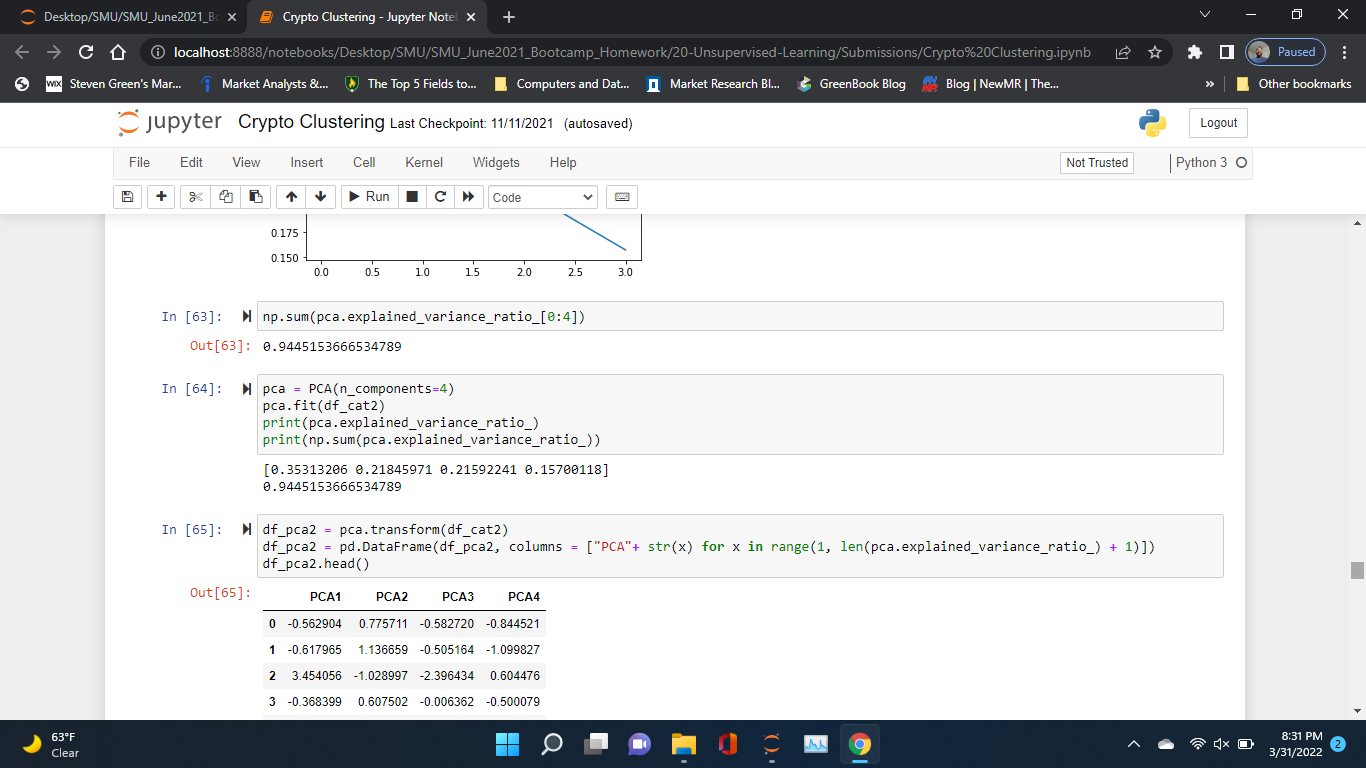Open the File menu
1366x768 pixels.
pyautogui.click(x=140, y=162)
